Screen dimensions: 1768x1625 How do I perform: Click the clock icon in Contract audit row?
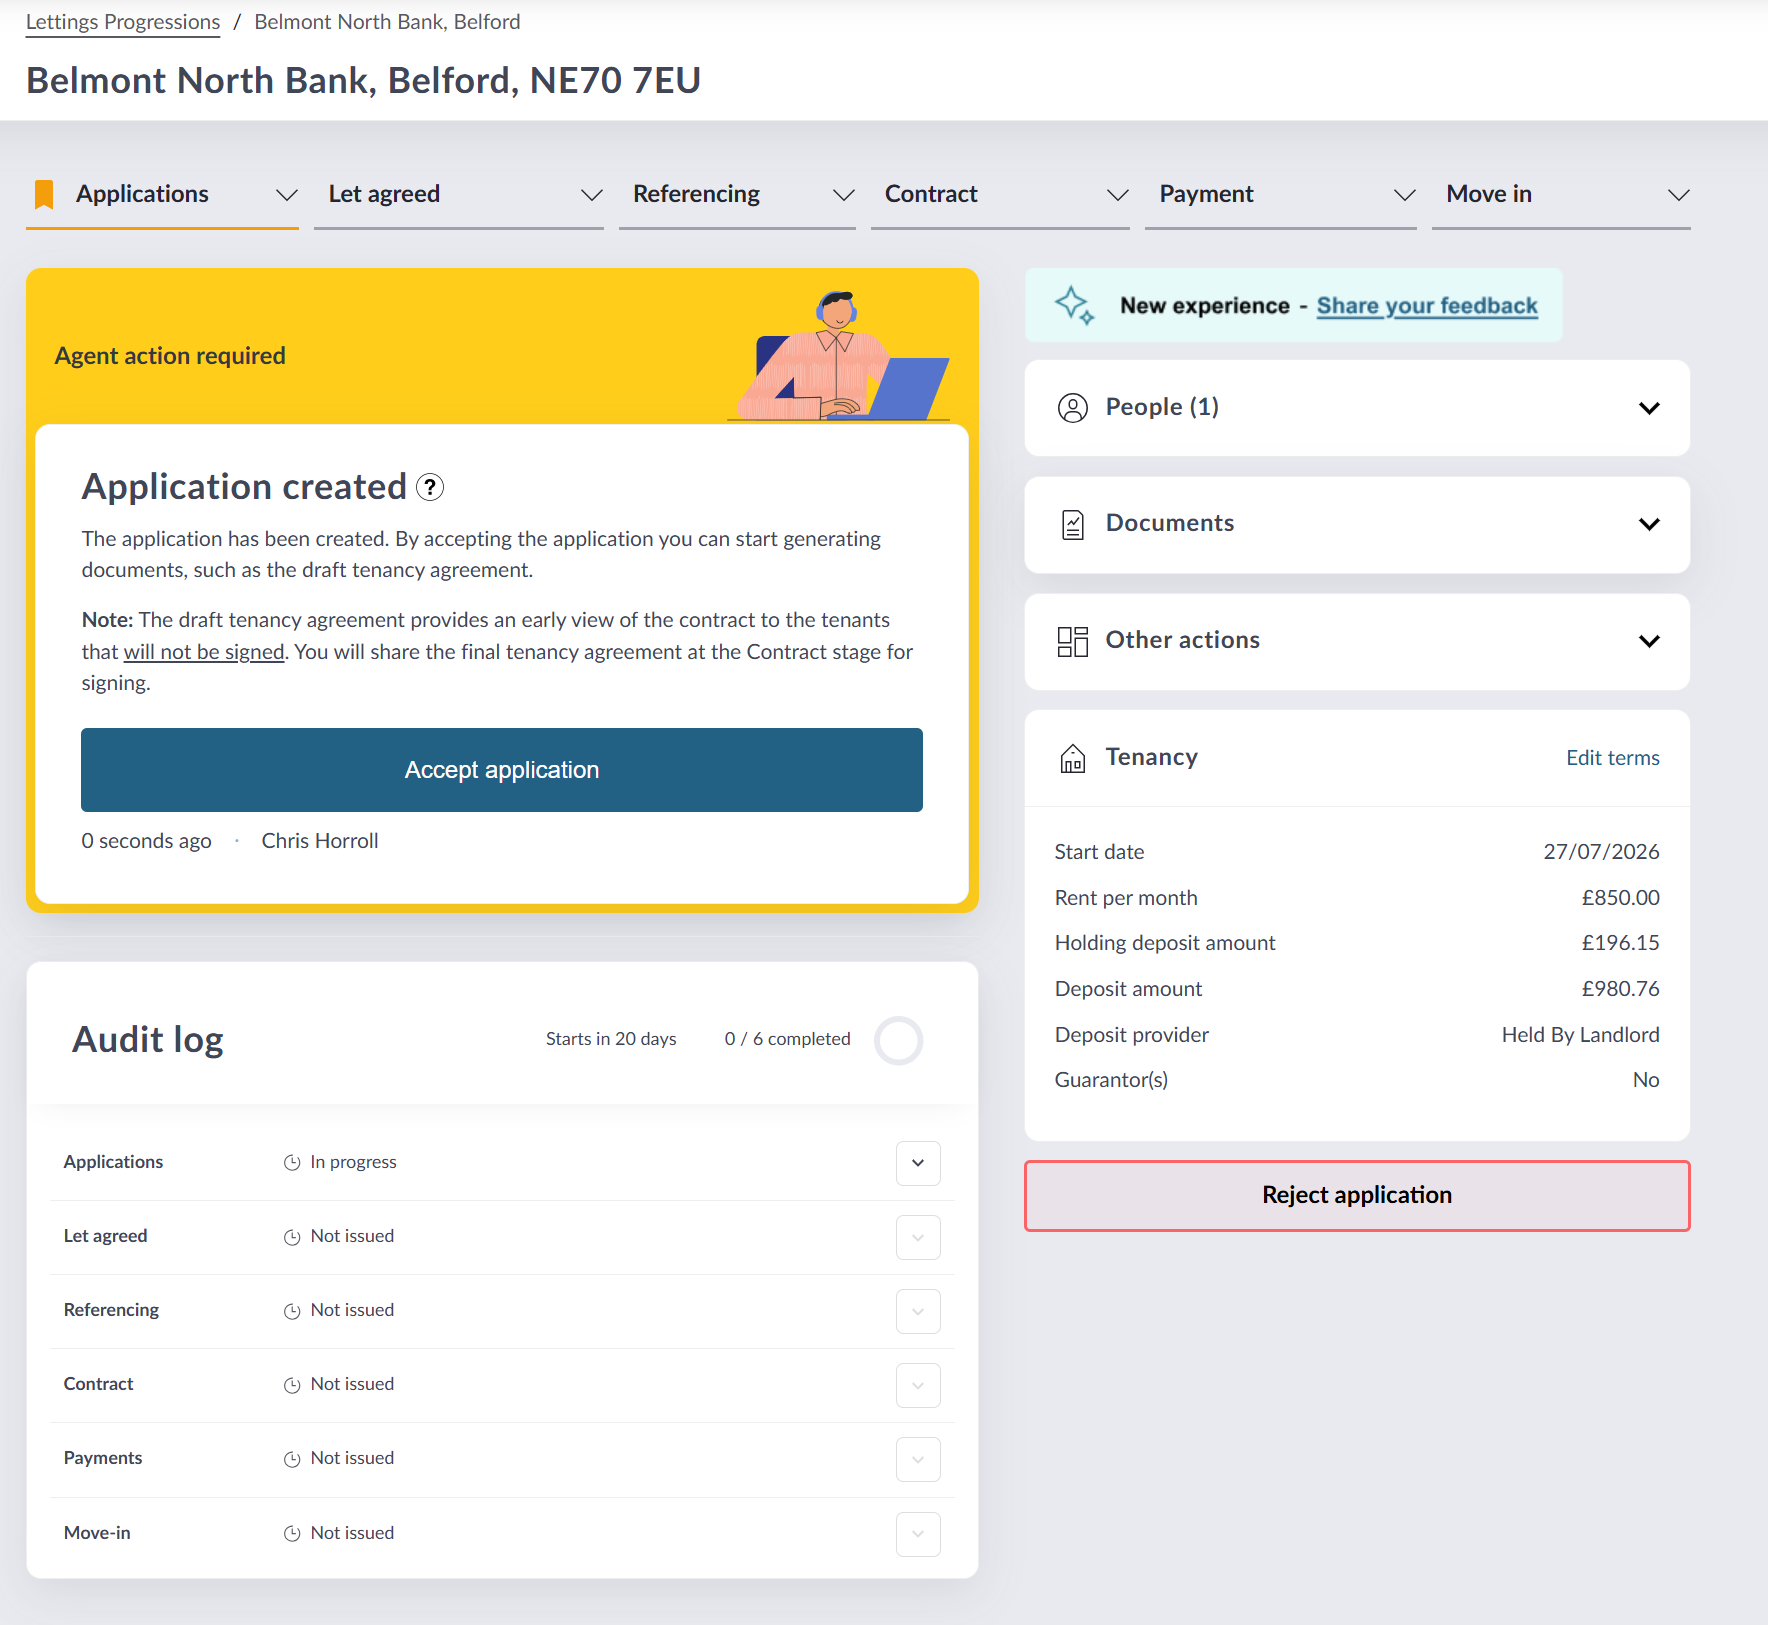click(x=292, y=1385)
